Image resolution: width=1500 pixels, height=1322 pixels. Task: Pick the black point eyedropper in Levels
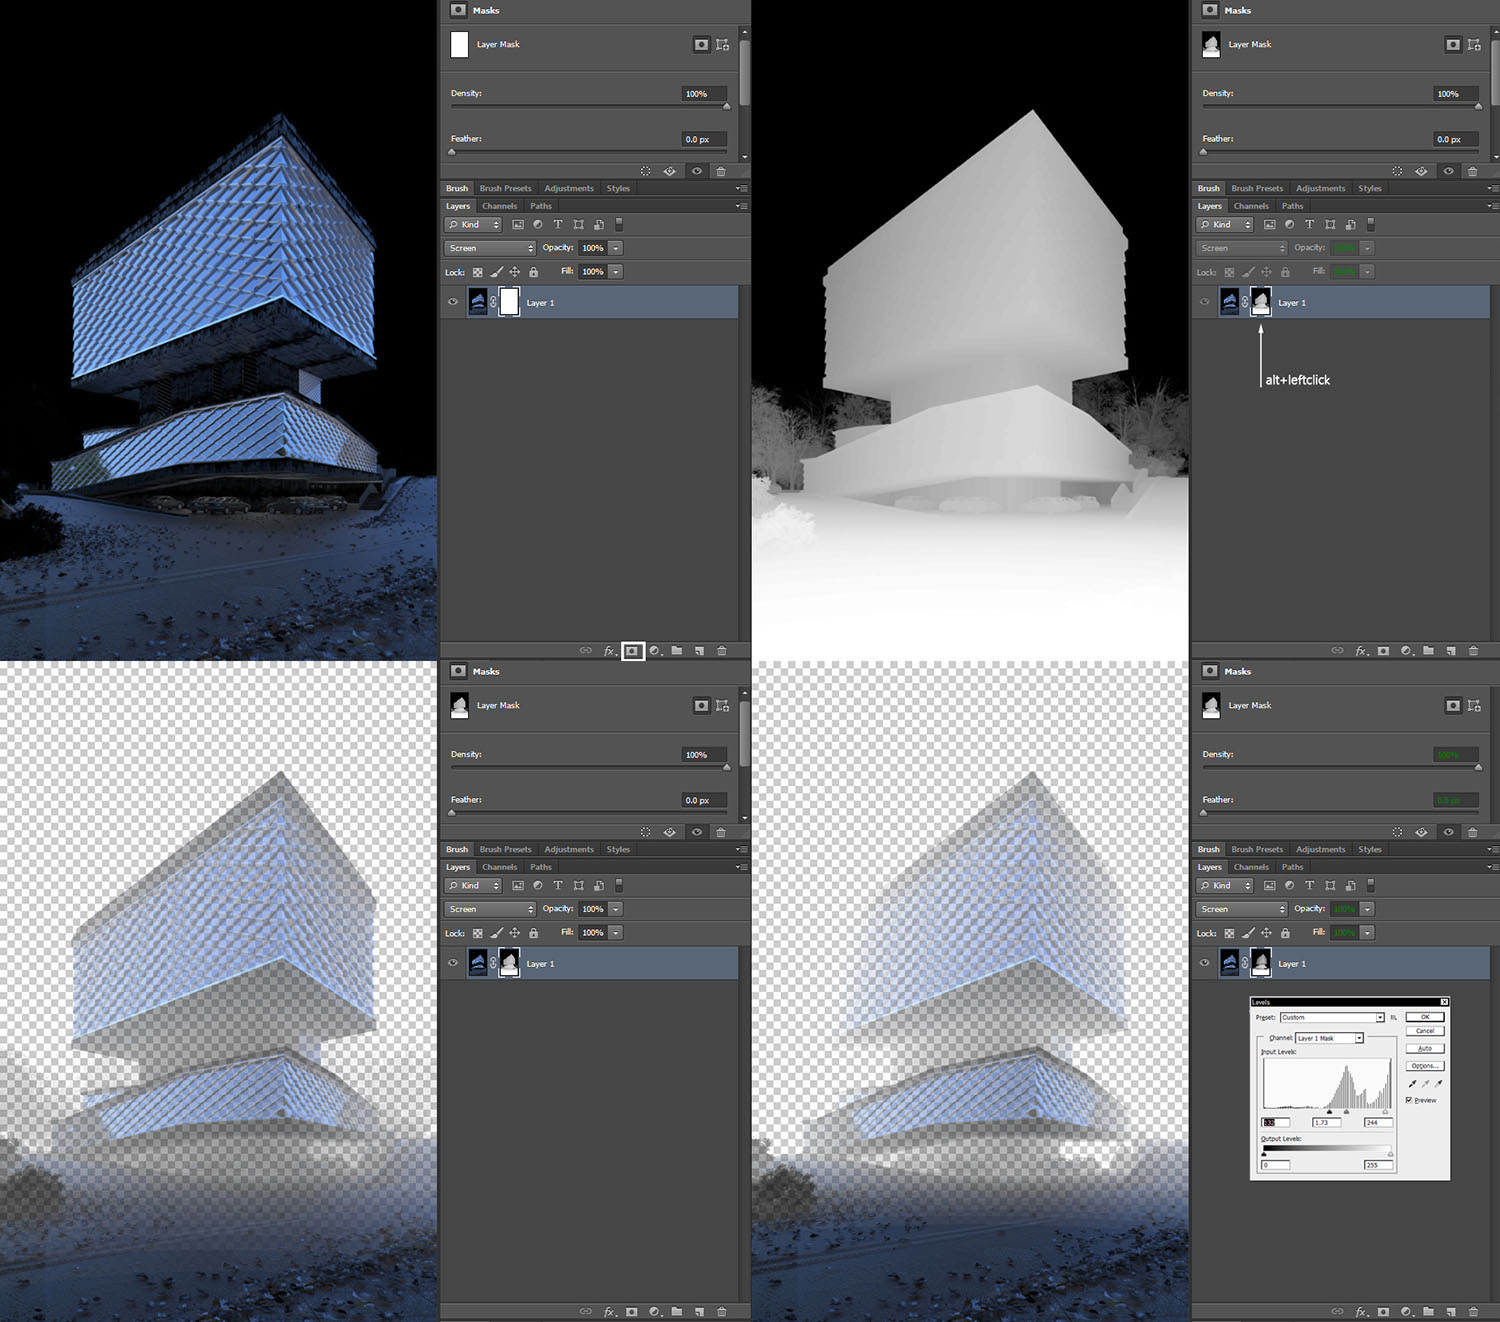tap(1412, 1084)
